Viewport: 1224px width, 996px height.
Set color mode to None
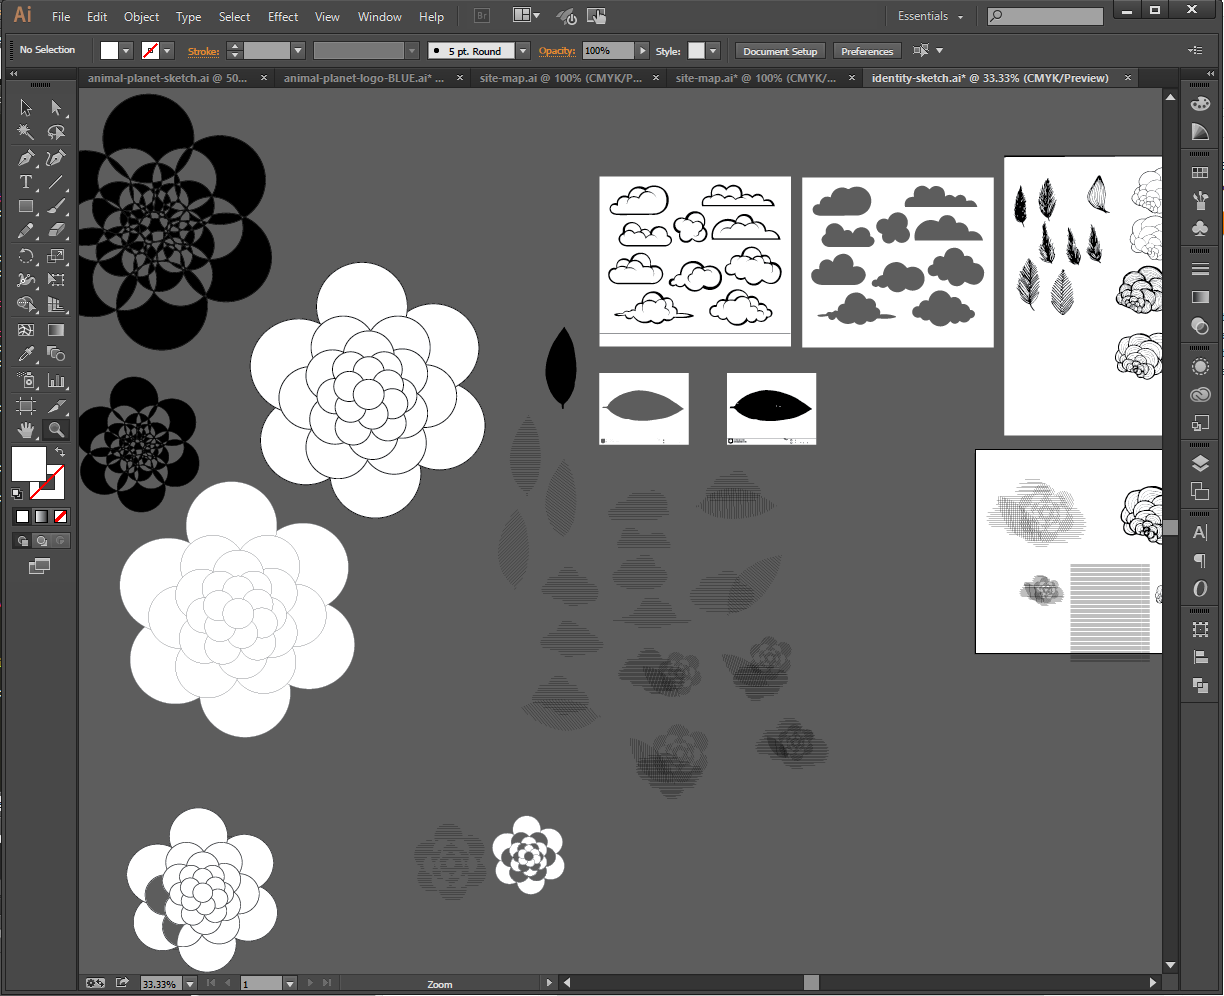[61, 516]
